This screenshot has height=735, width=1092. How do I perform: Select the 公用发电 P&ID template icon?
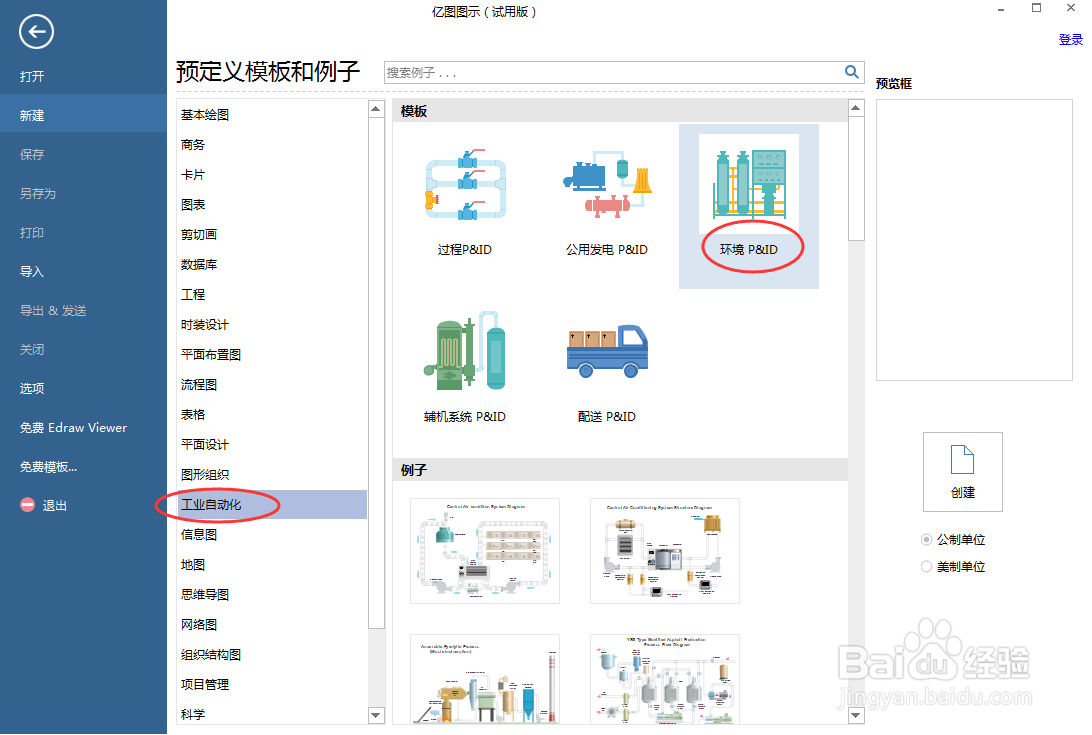[x=607, y=184]
